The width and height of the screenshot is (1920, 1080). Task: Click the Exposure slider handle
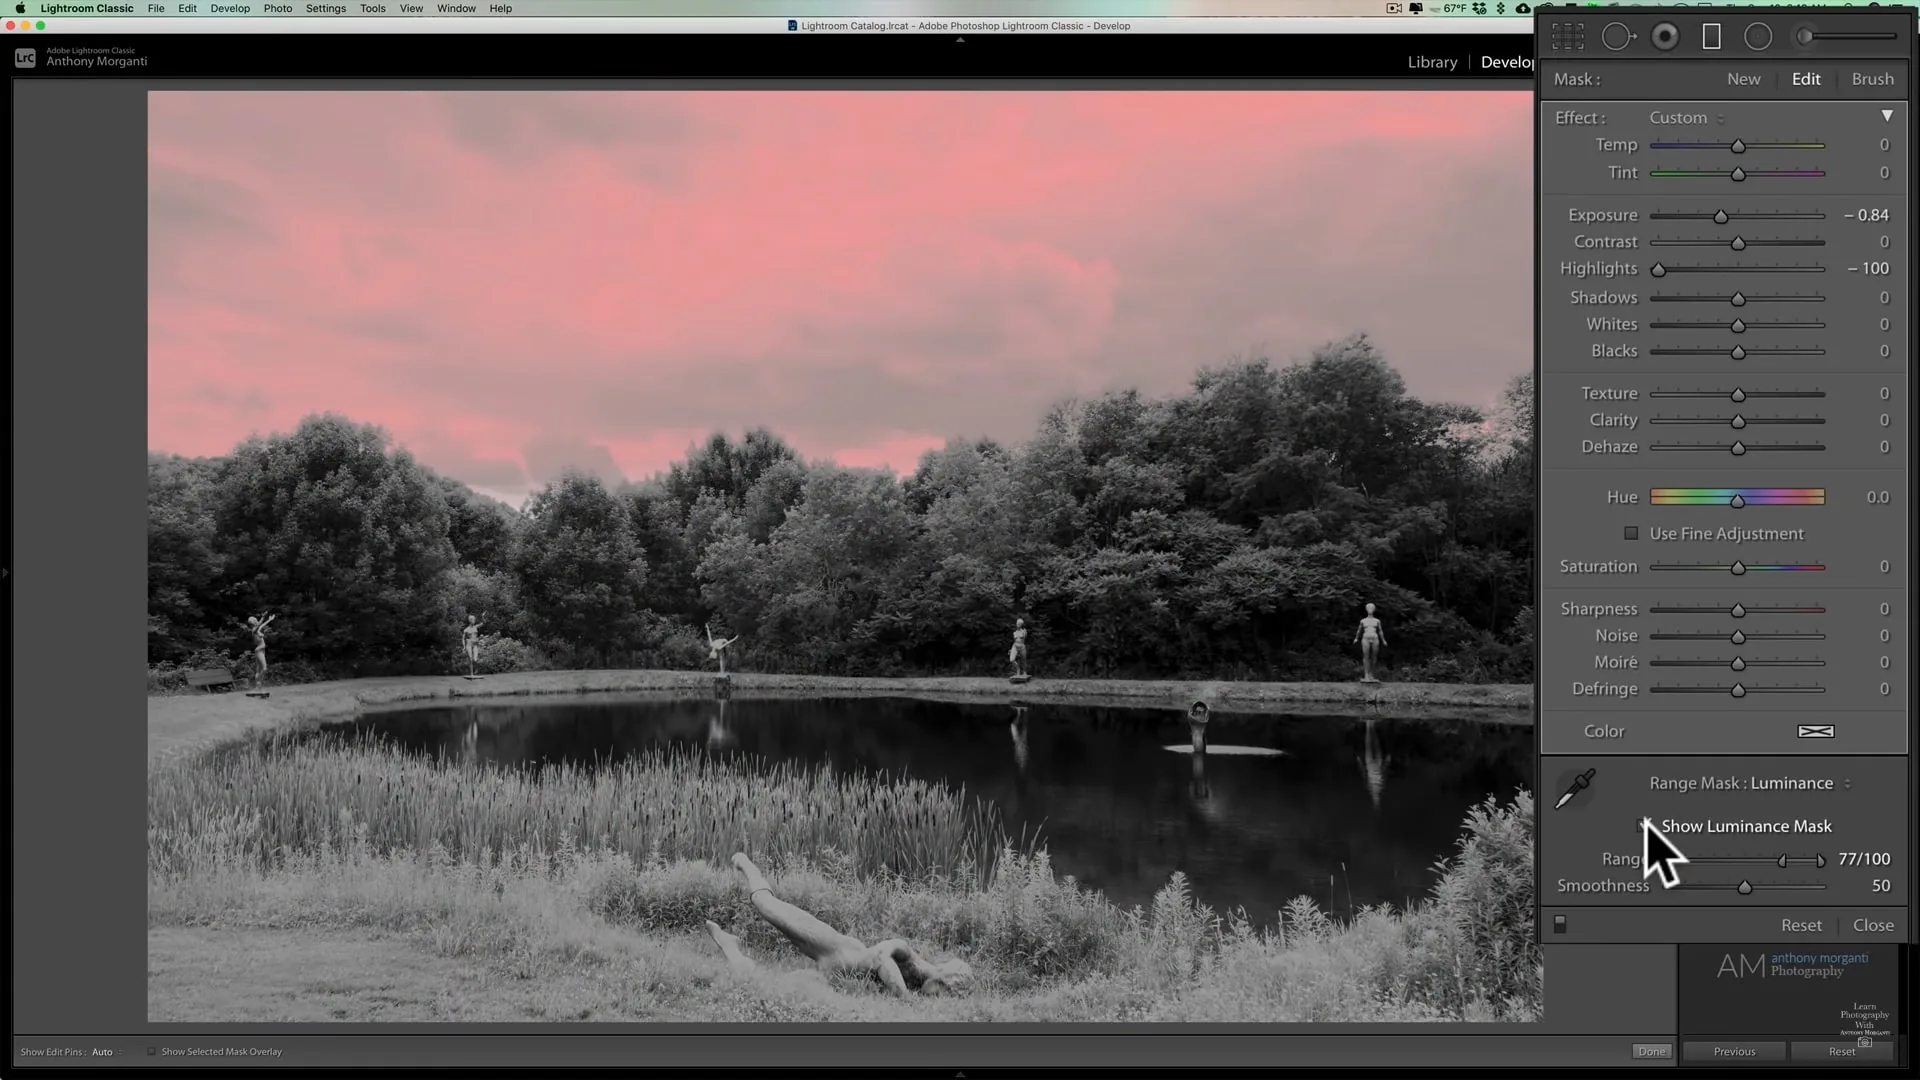tap(1721, 216)
